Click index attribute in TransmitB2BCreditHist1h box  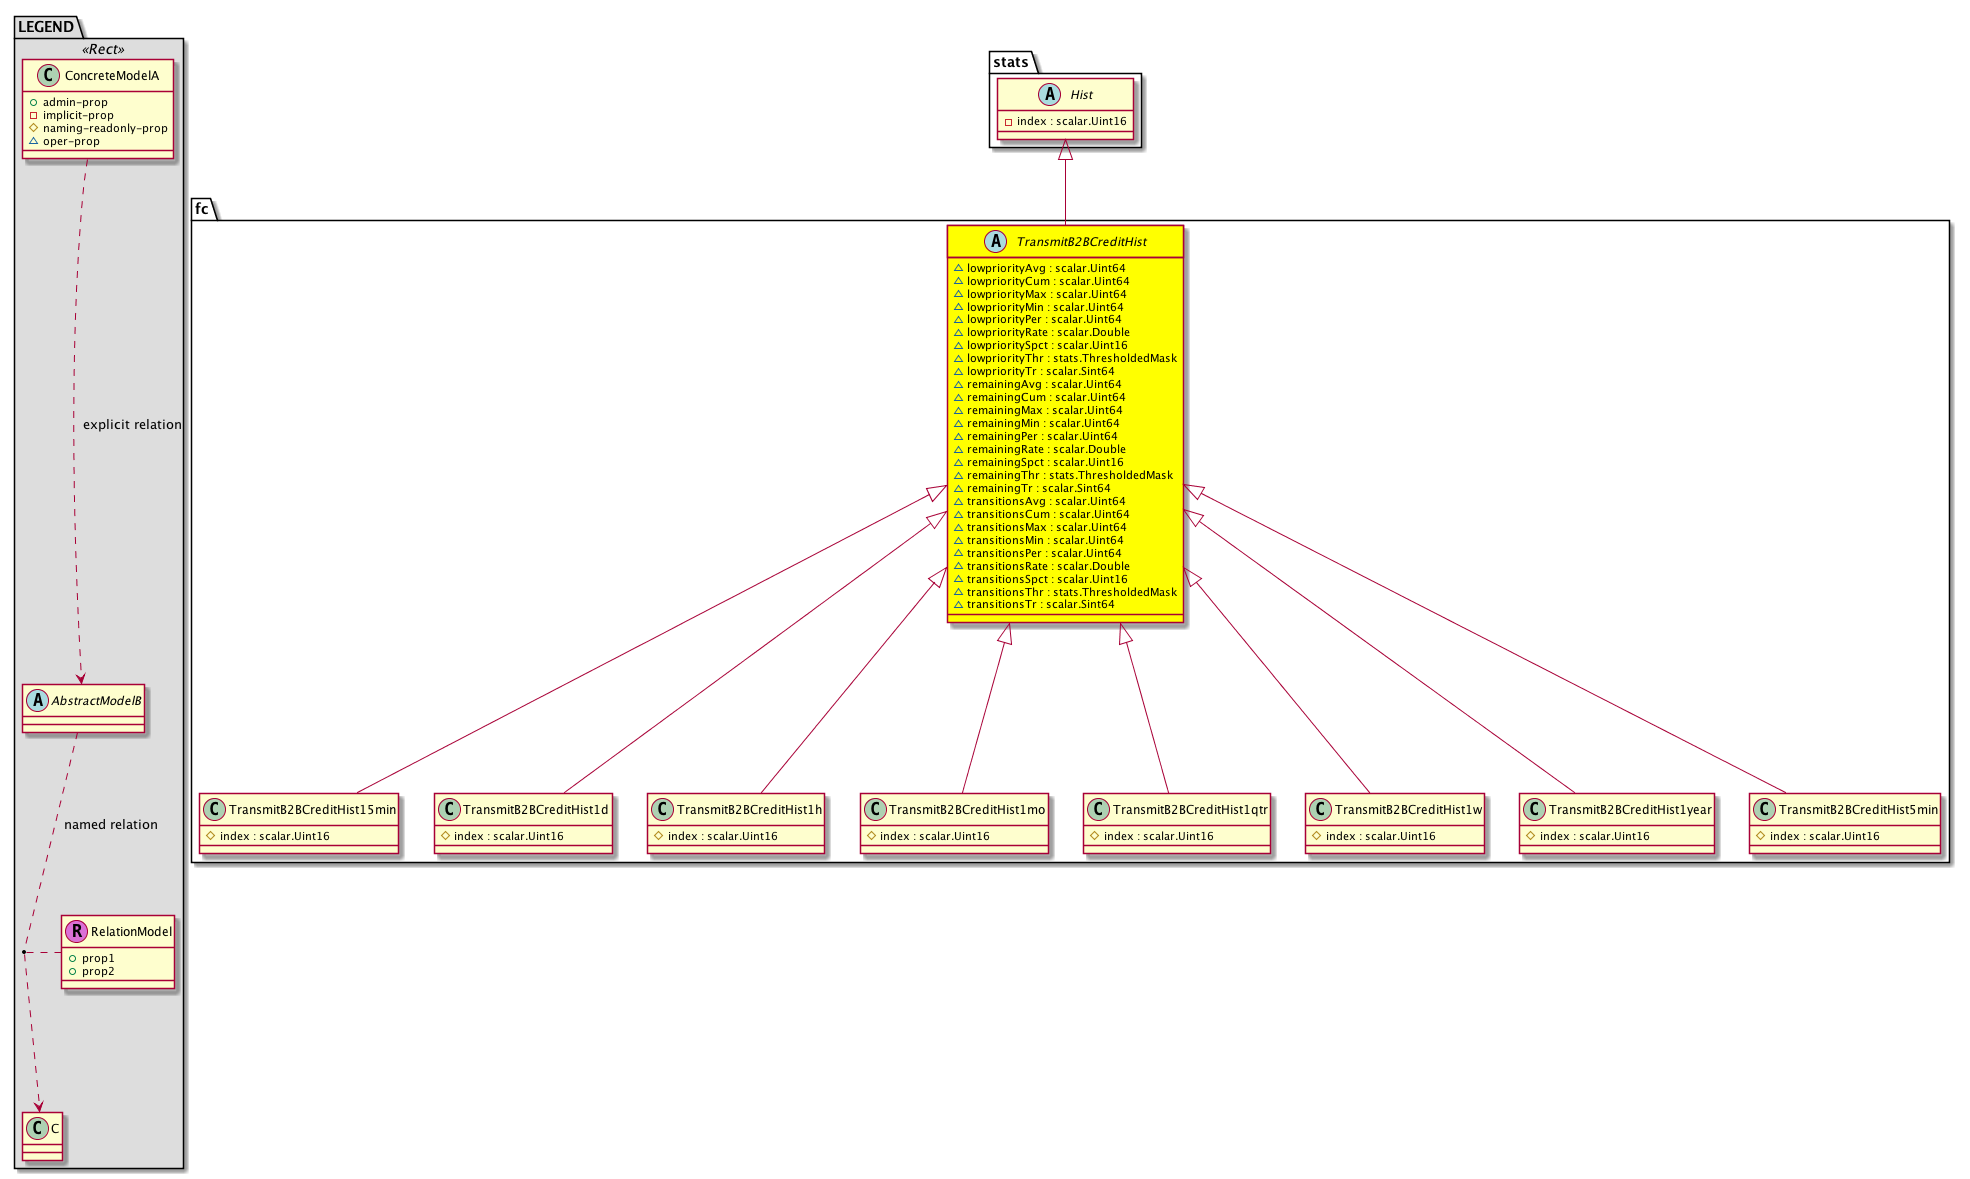coord(722,836)
